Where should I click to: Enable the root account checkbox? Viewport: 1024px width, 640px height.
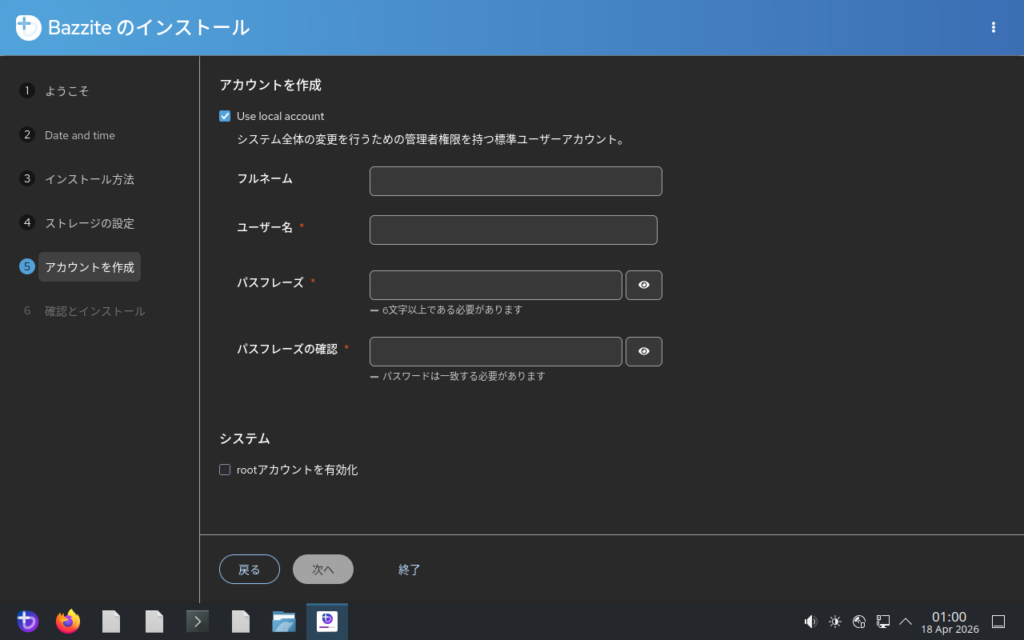click(225, 470)
